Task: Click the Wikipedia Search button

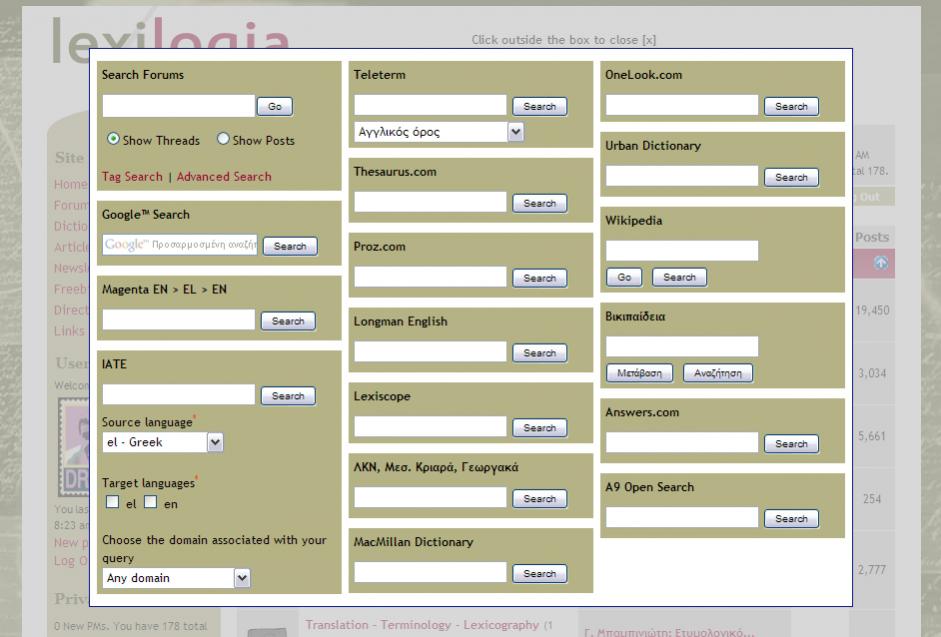Action: click(679, 277)
